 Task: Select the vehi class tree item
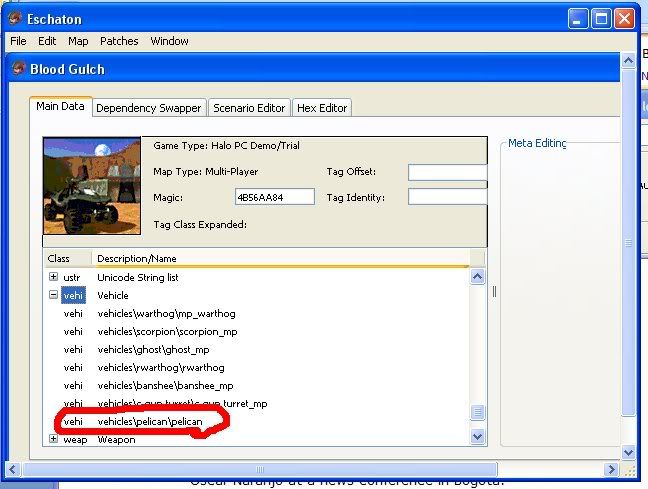74,296
